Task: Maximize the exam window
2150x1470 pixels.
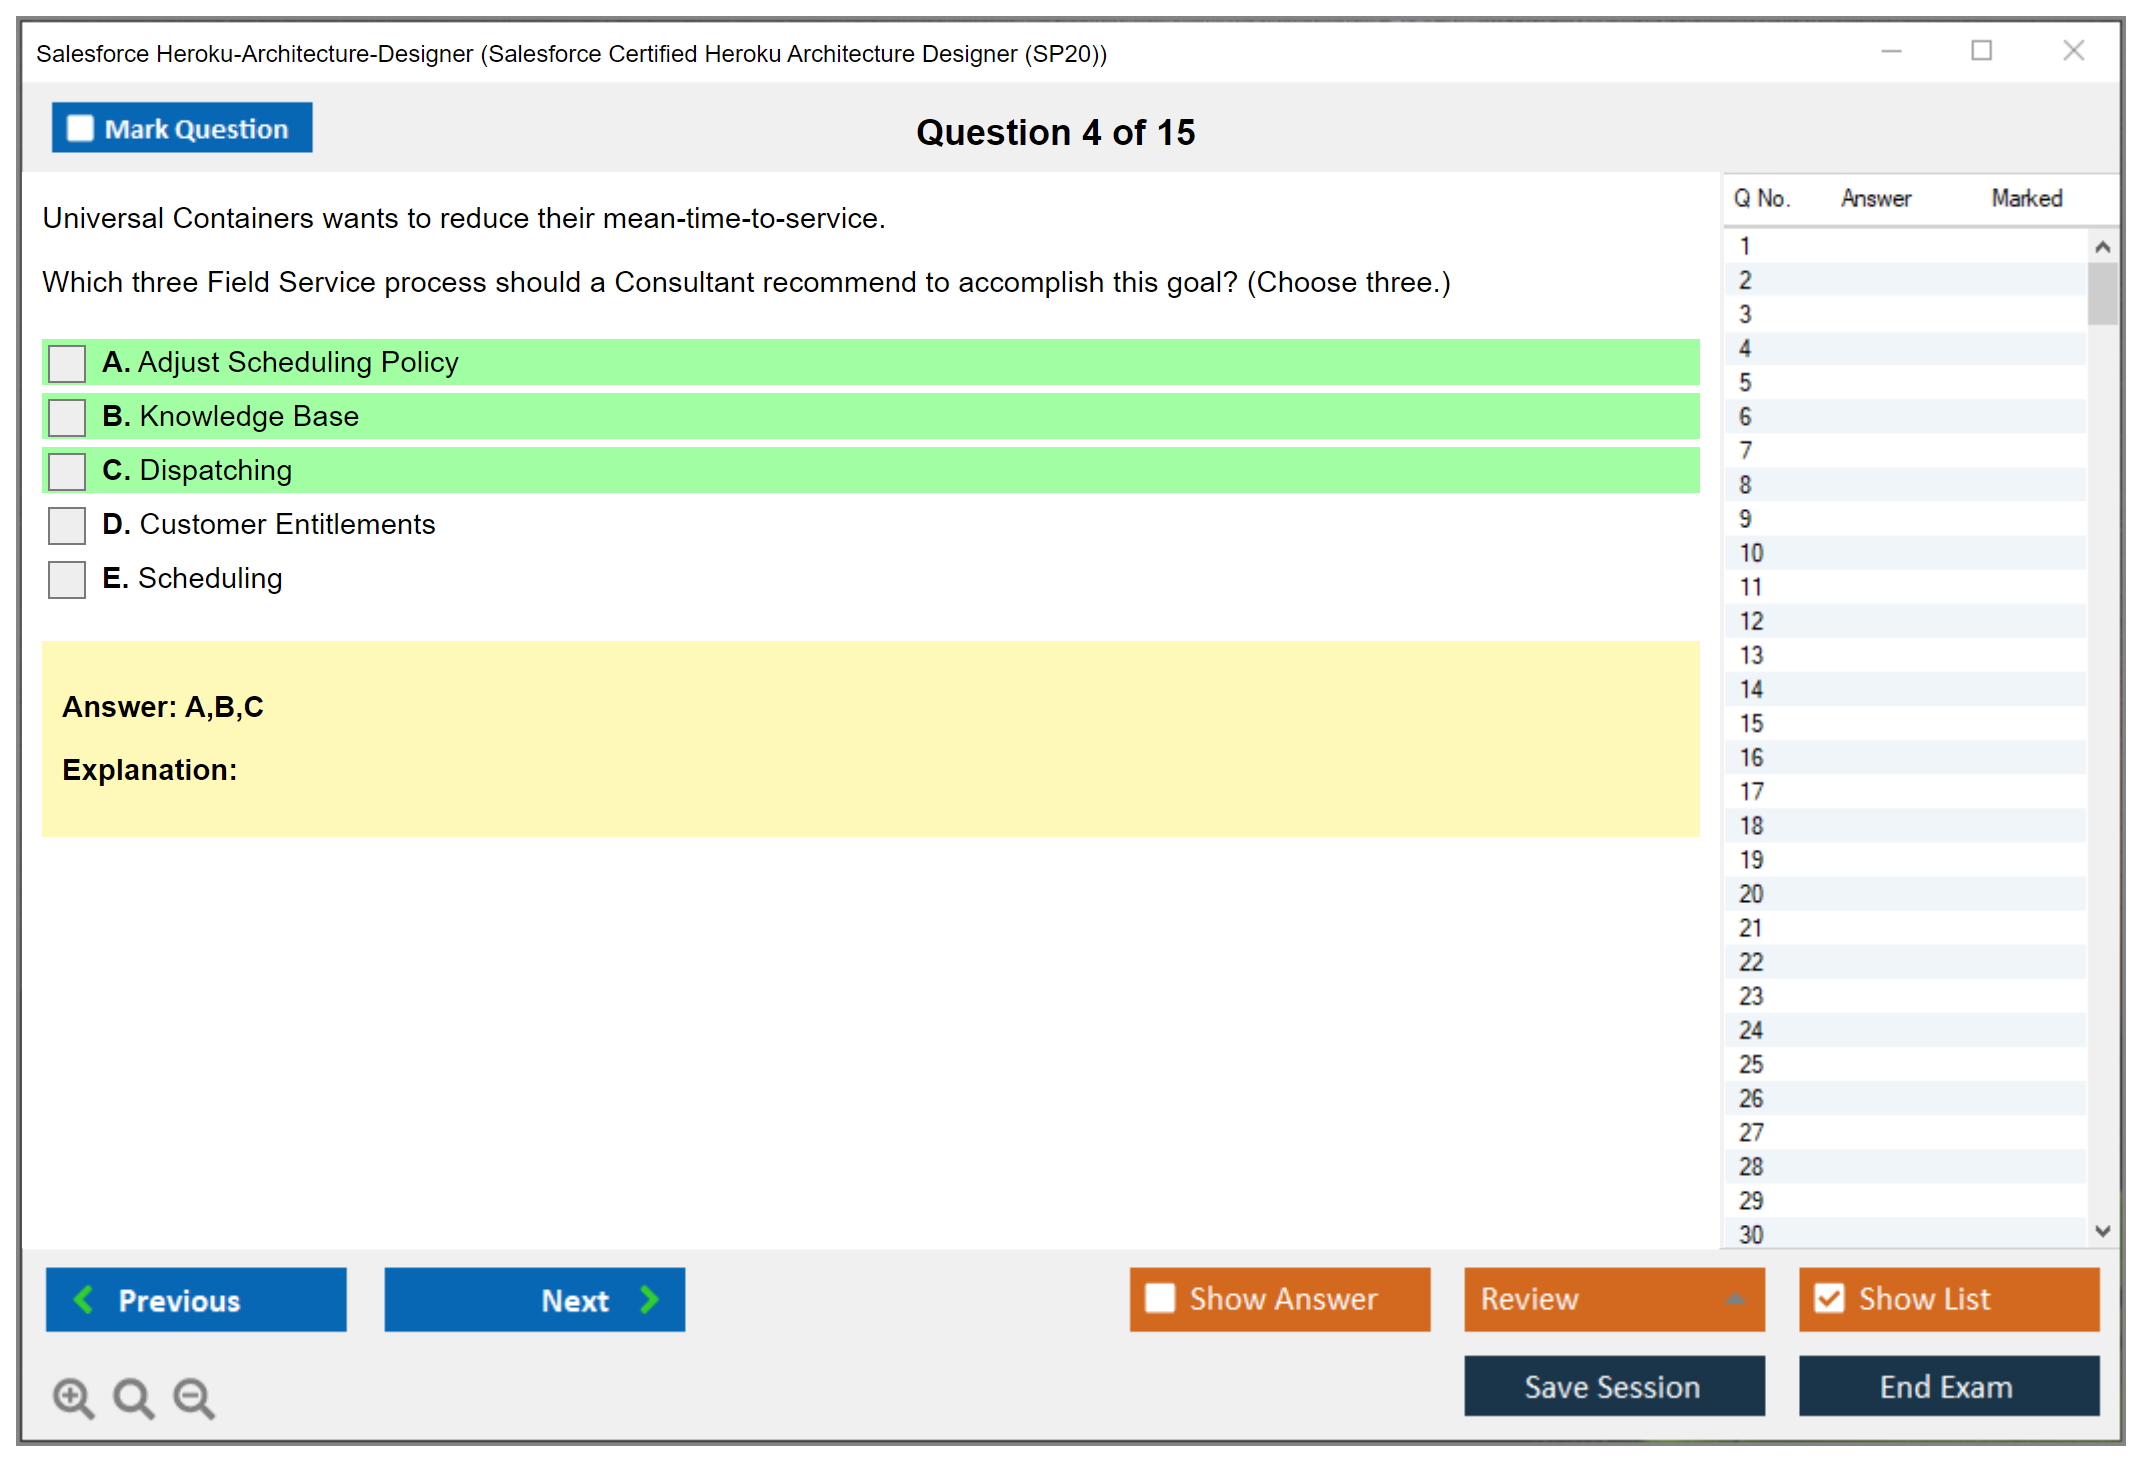Action: (x=1981, y=51)
